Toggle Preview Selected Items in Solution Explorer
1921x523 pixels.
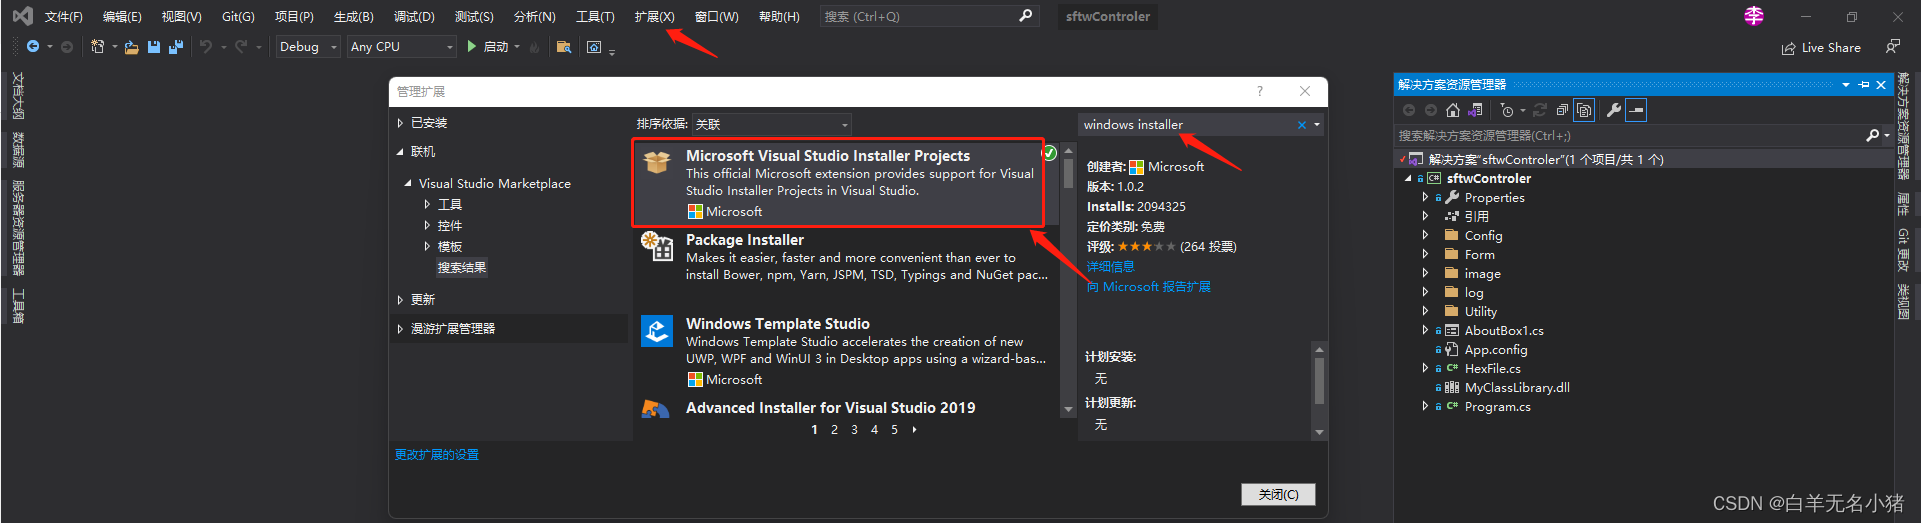tap(1636, 110)
